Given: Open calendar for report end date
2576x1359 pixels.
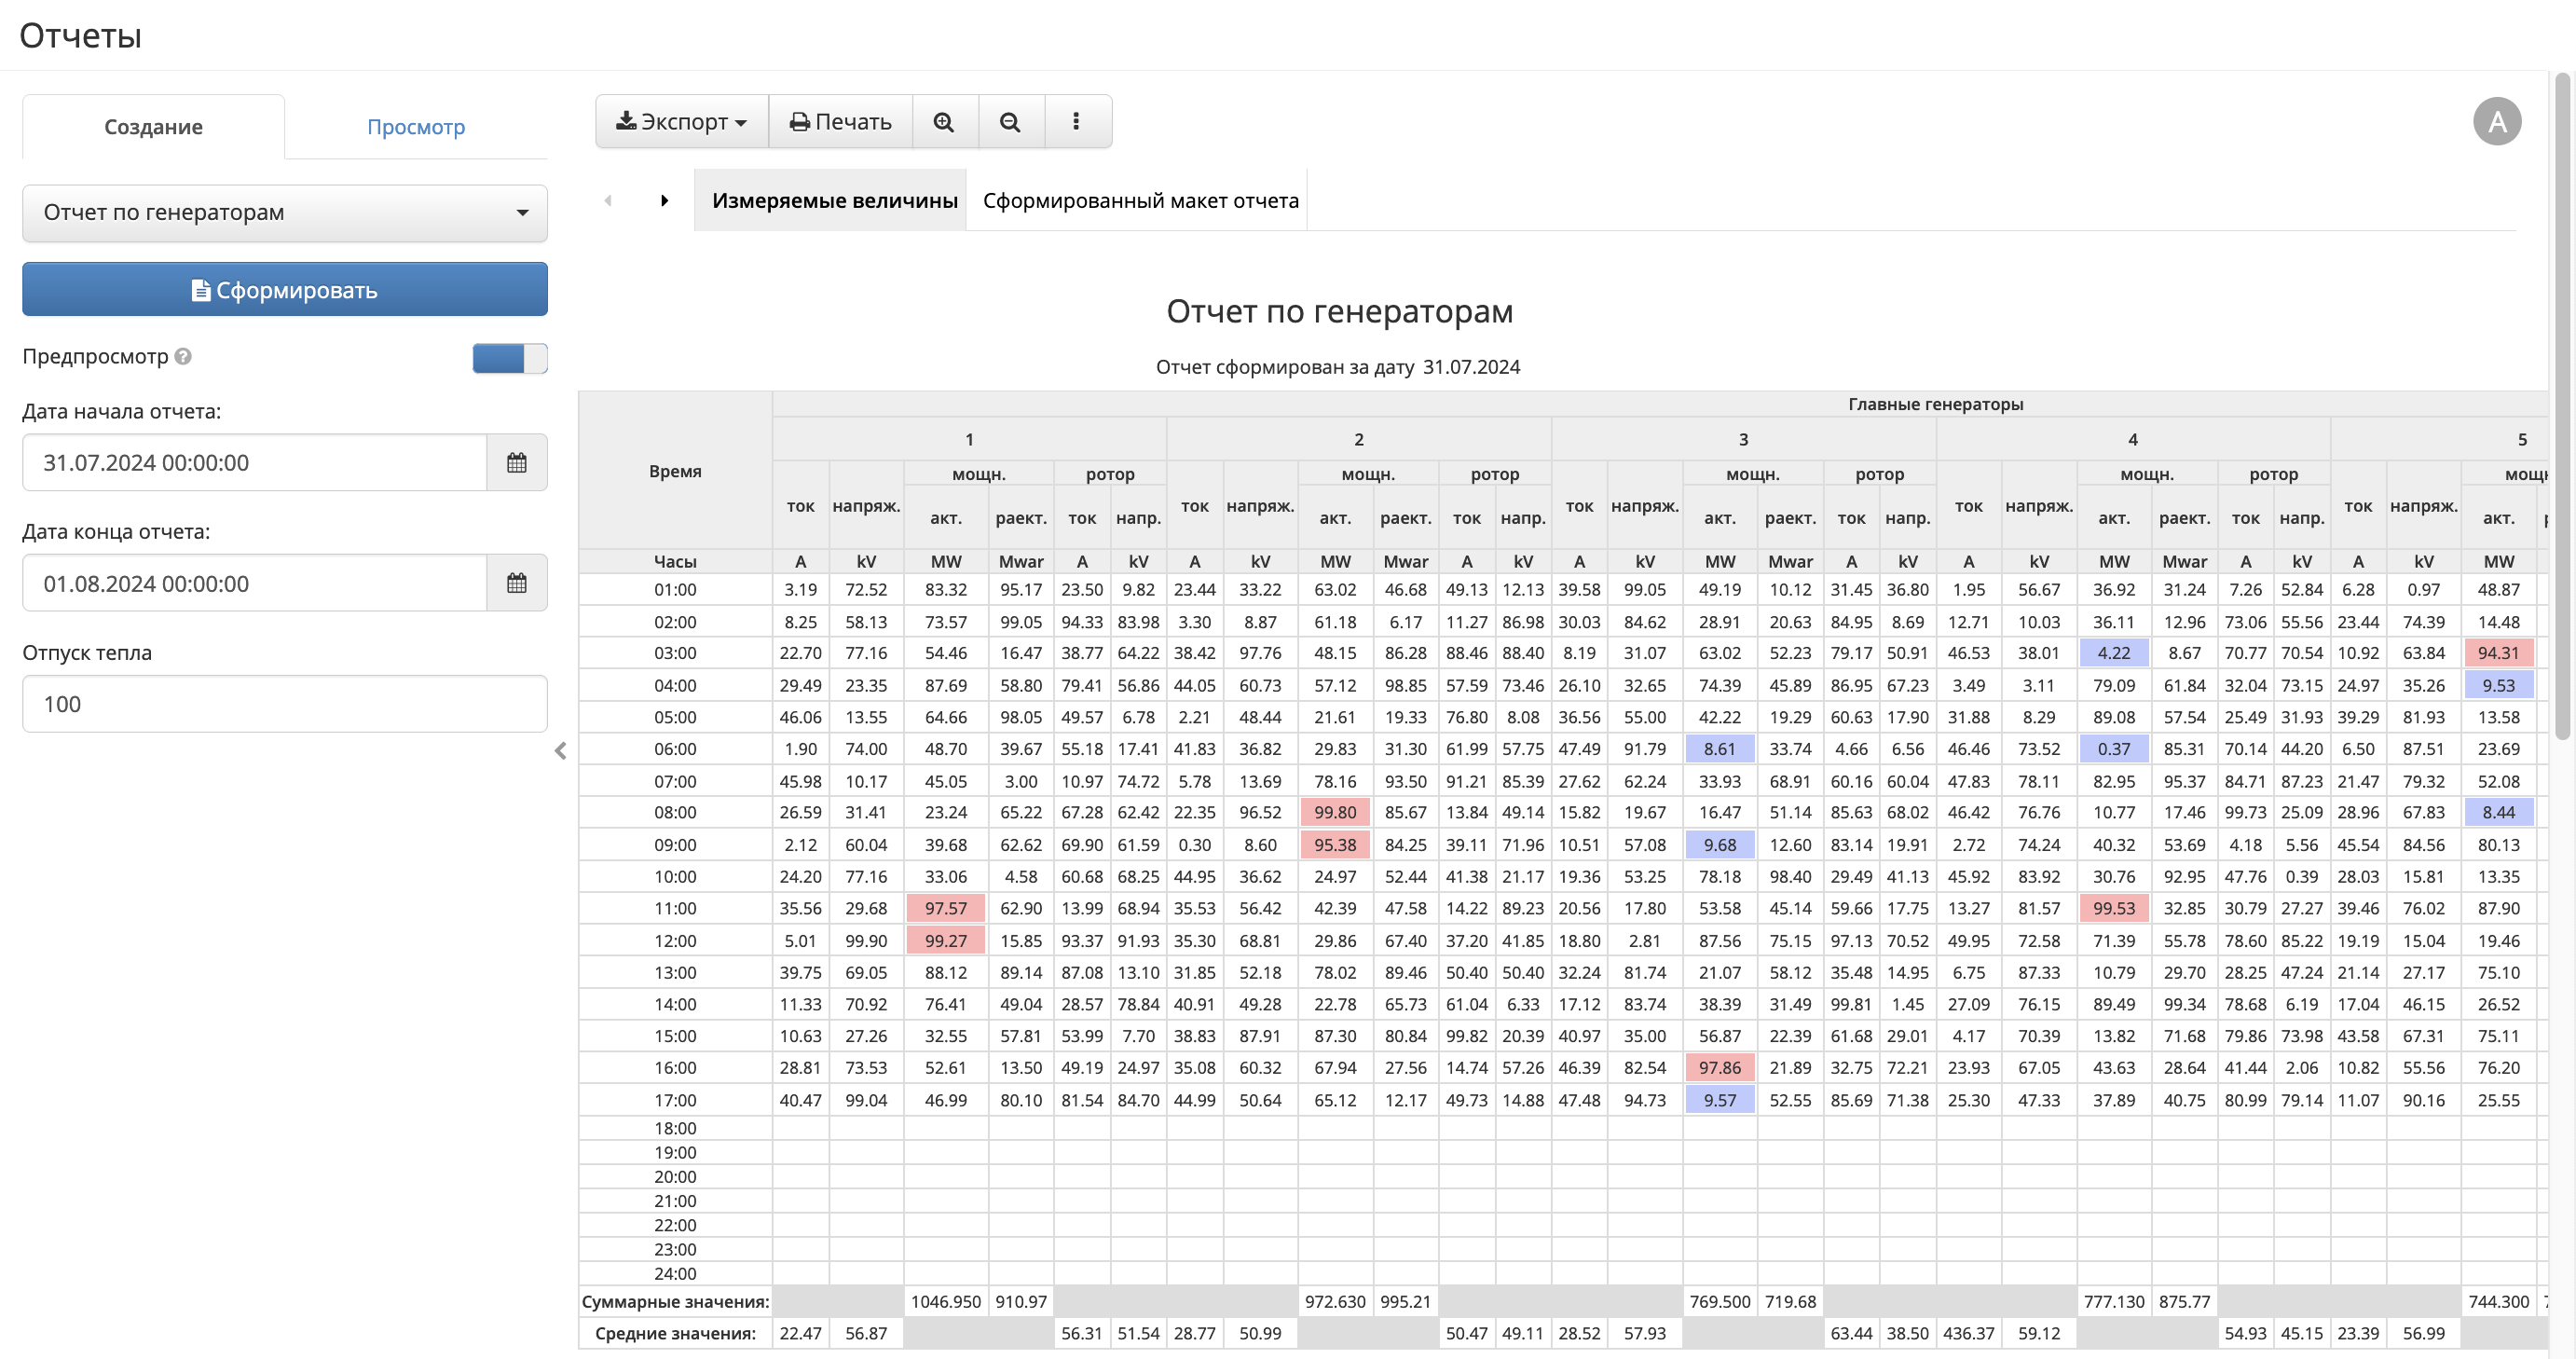Looking at the screenshot, I should [x=517, y=584].
